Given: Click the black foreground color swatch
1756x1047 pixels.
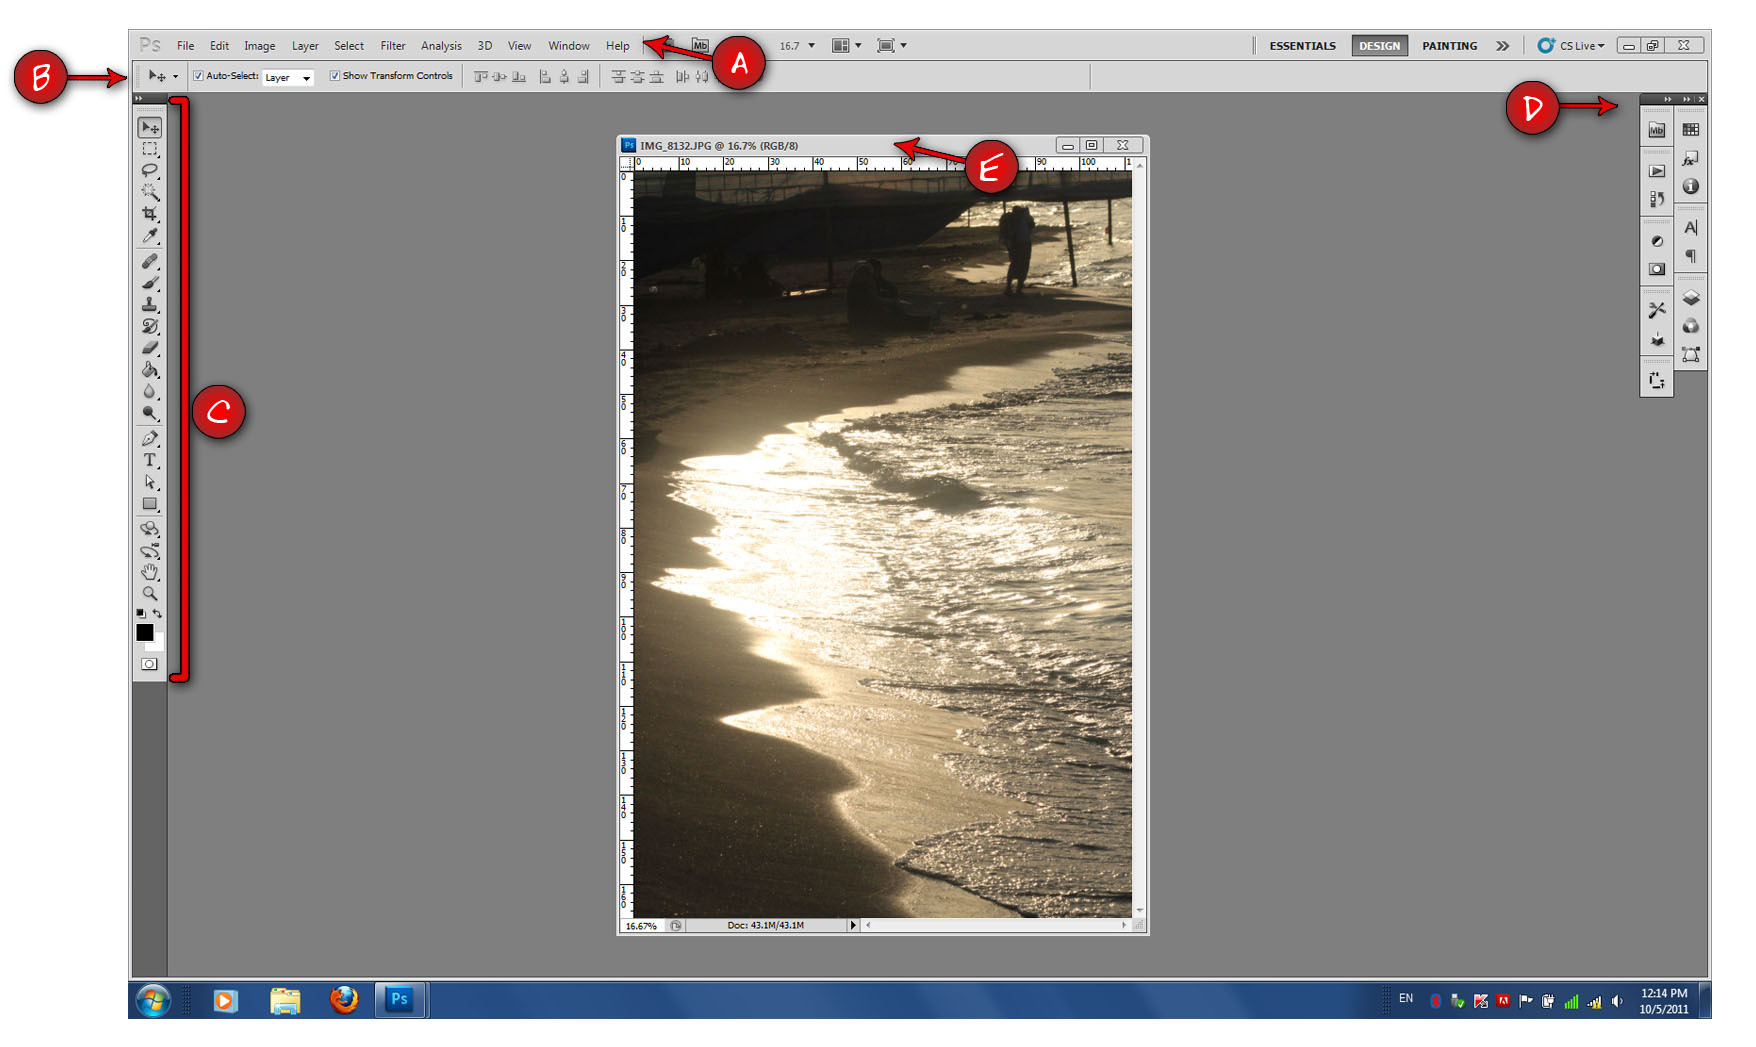Looking at the screenshot, I should pos(144,632).
